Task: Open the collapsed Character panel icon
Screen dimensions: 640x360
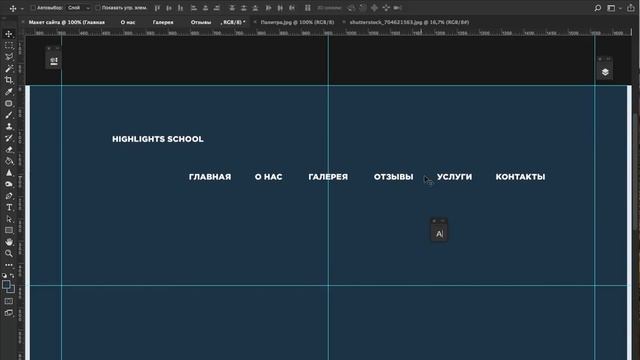Action: click(x=439, y=234)
